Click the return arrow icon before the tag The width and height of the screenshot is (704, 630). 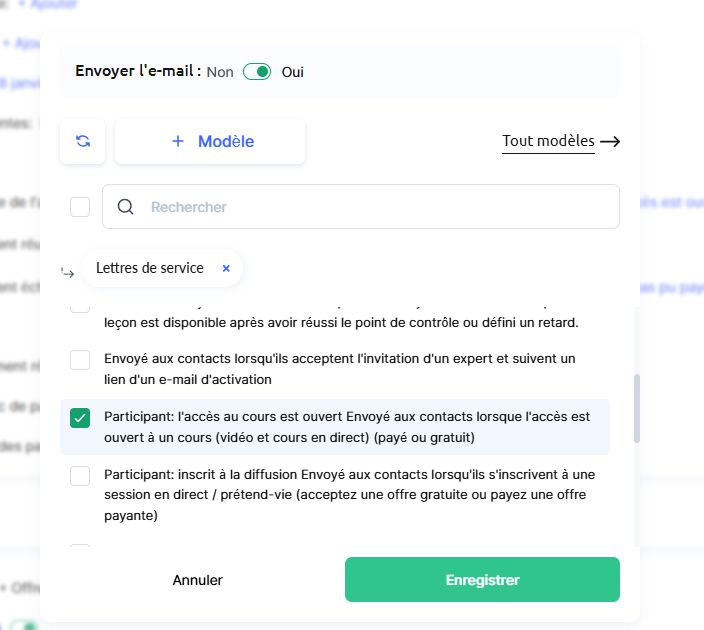pyautogui.click(x=68, y=272)
